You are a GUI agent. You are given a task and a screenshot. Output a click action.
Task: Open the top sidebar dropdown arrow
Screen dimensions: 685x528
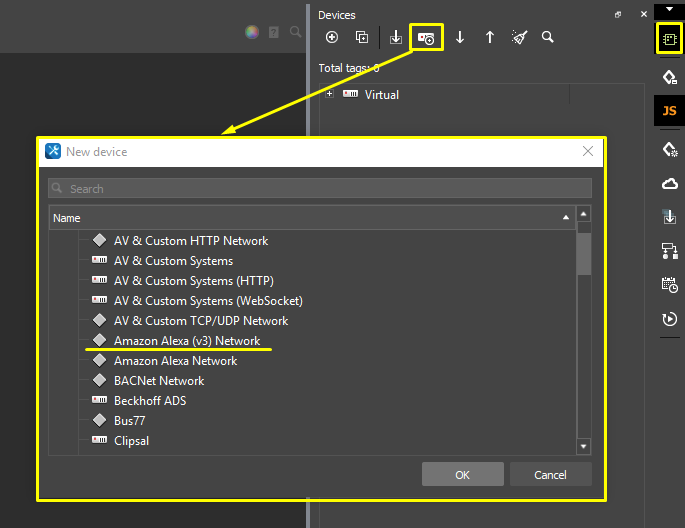pos(669,9)
